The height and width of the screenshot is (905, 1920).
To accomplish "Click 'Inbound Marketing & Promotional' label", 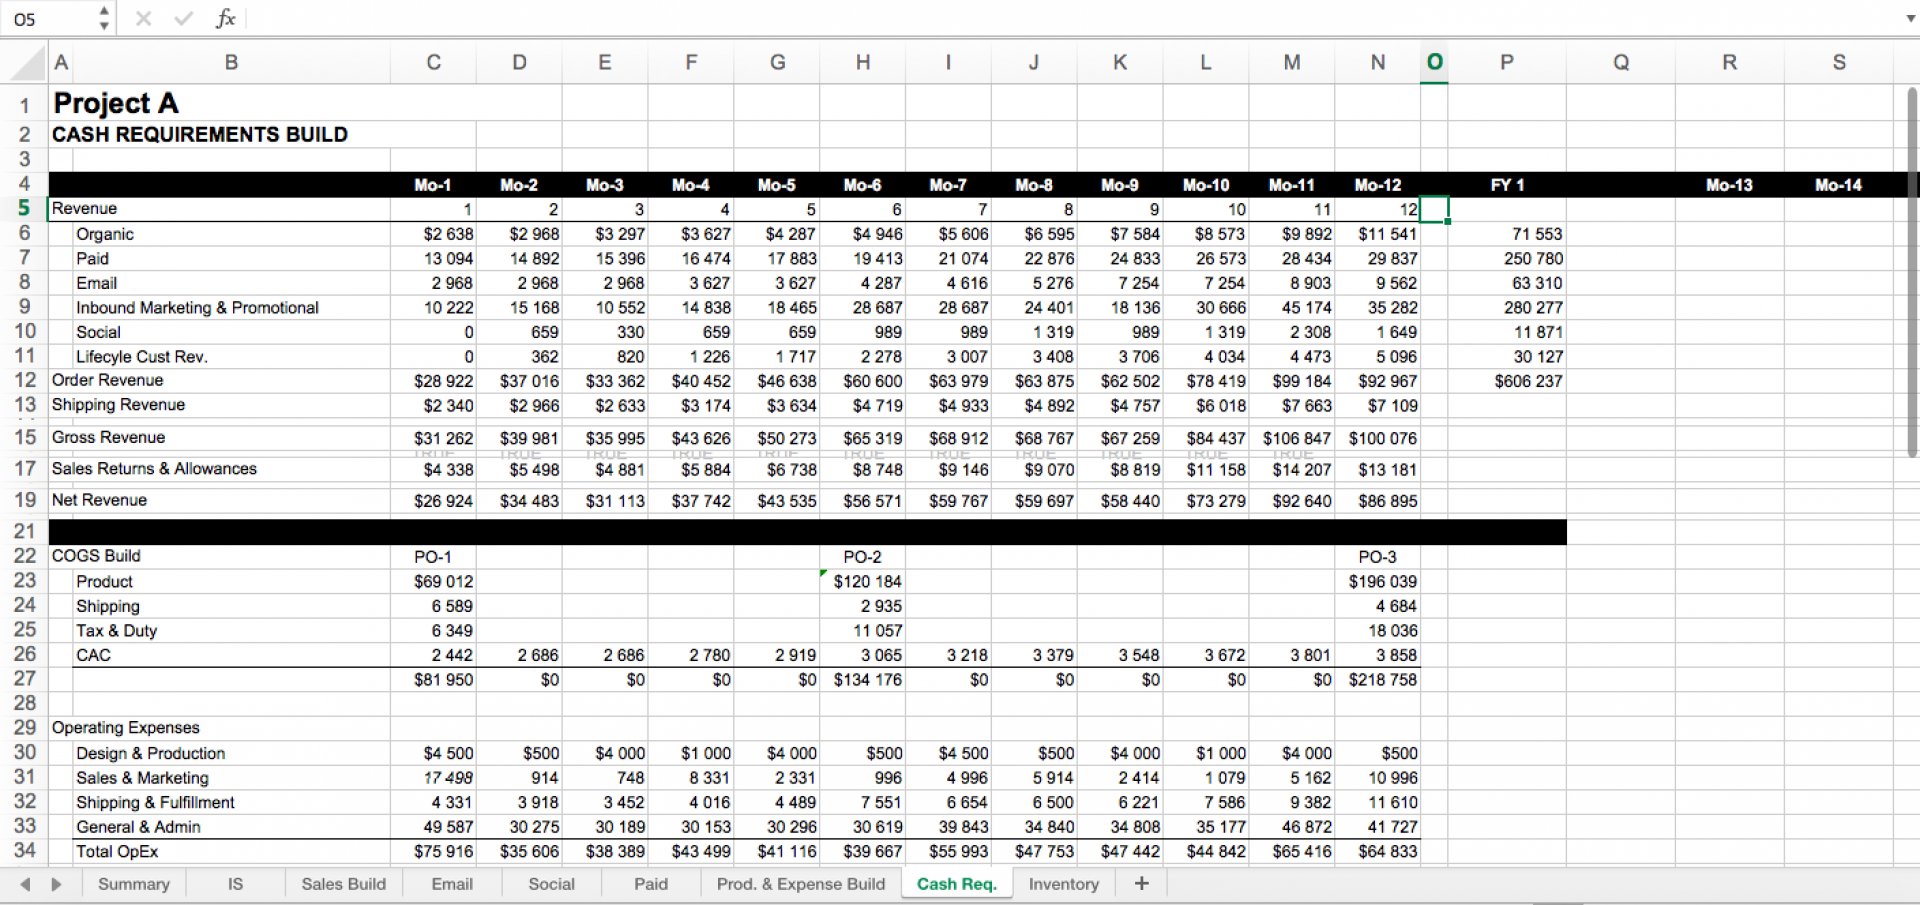I will click(197, 307).
